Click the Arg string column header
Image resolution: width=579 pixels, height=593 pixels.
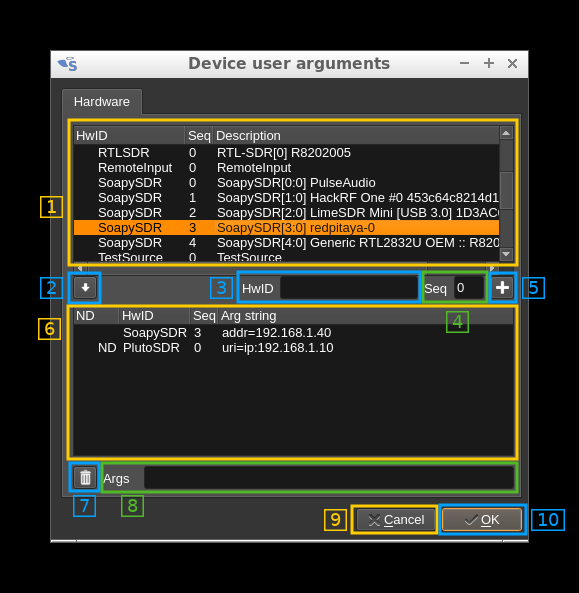tap(365, 316)
